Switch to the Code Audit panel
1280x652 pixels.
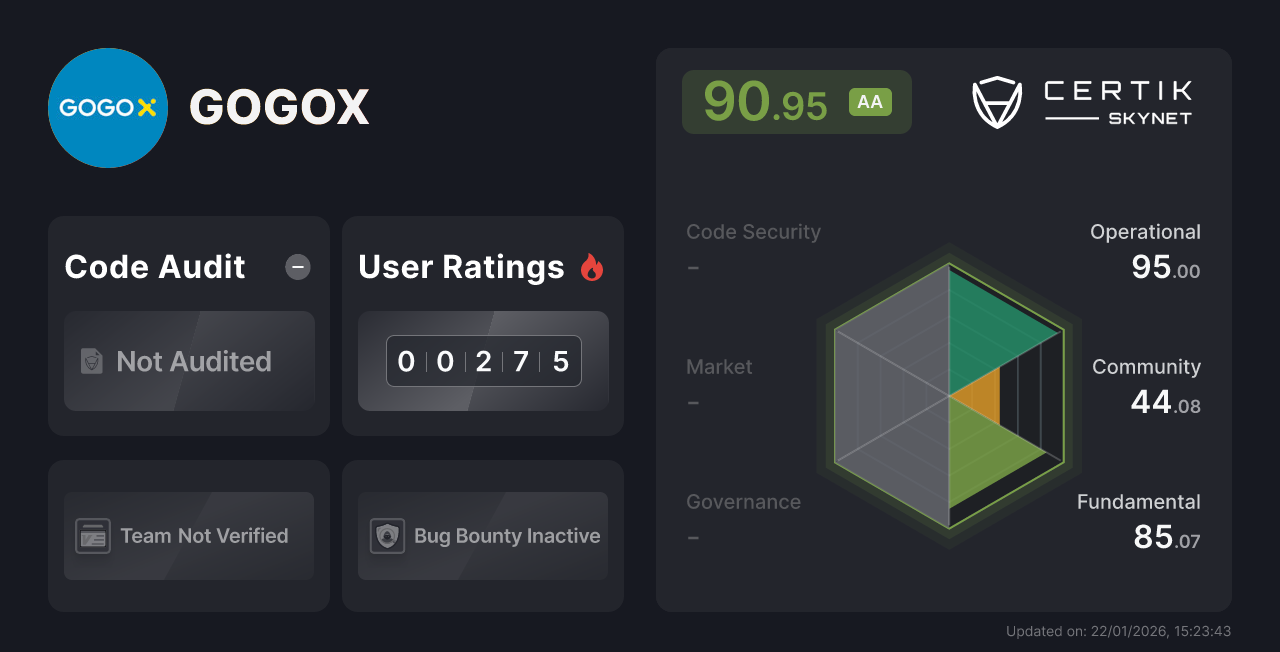154,266
